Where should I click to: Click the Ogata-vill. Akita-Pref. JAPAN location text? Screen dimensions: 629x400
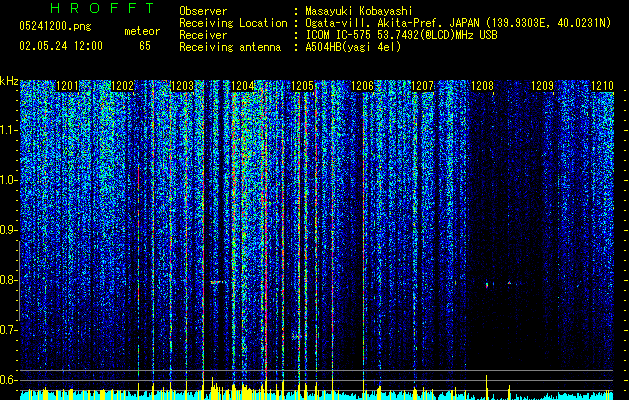point(458,23)
